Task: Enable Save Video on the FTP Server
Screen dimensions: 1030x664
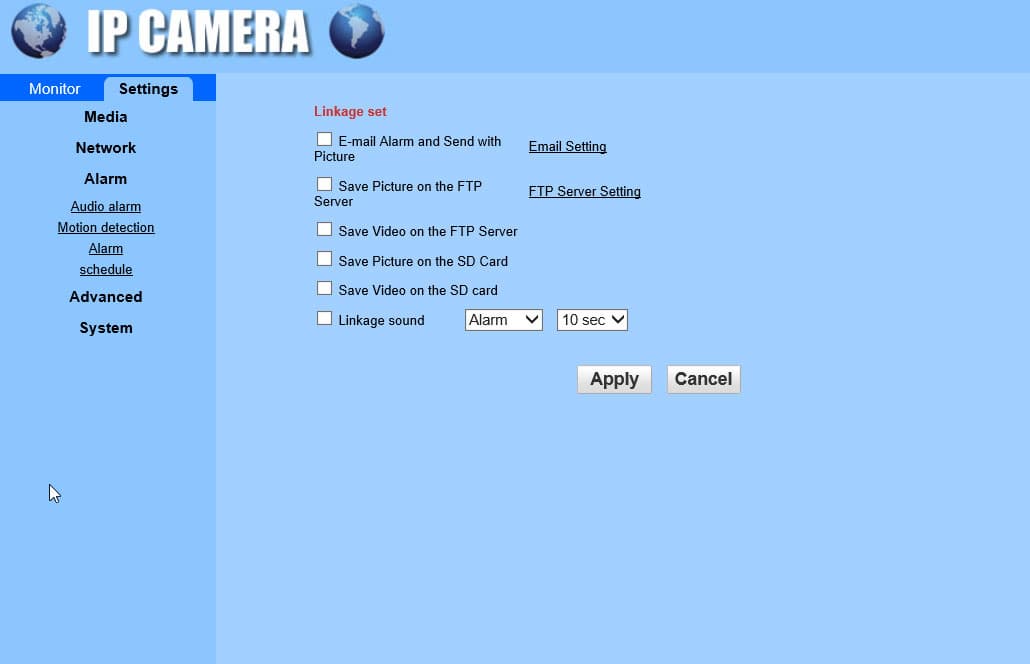Action: 325,229
